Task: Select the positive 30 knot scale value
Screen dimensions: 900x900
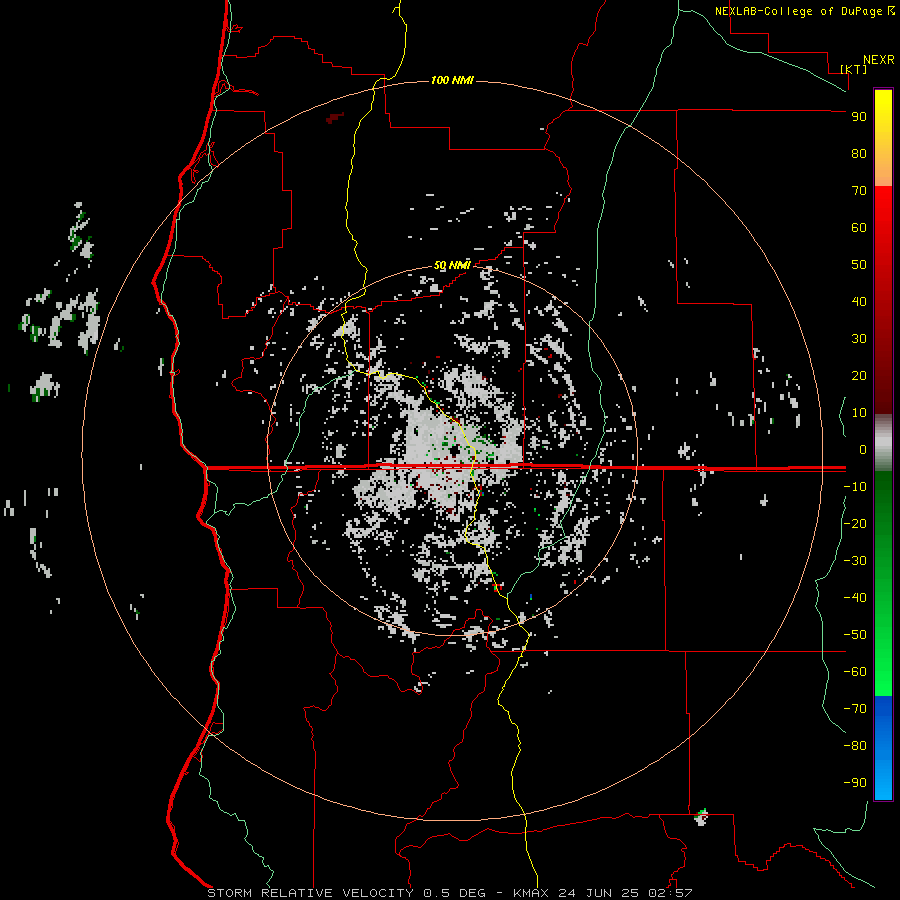Action: pos(859,339)
